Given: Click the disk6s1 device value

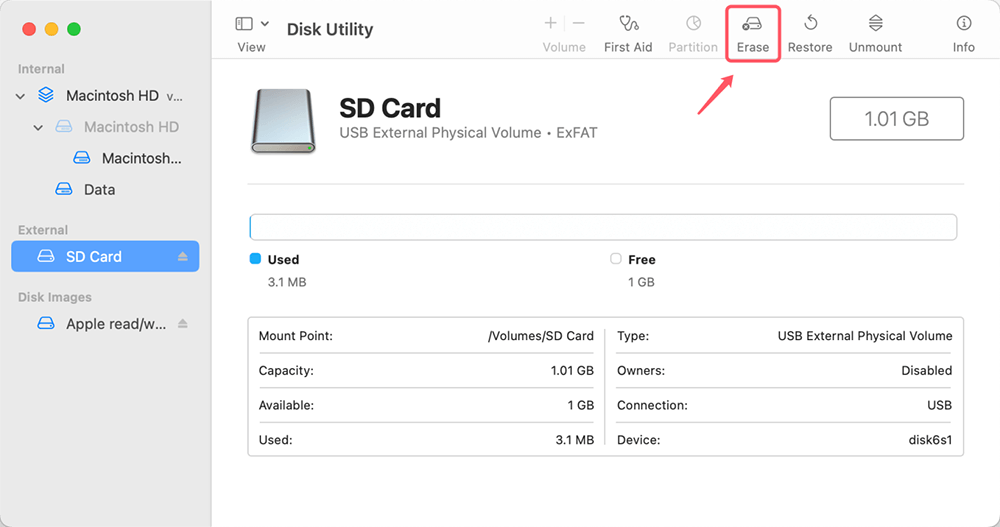Looking at the screenshot, I should pyautogui.click(x=930, y=440).
